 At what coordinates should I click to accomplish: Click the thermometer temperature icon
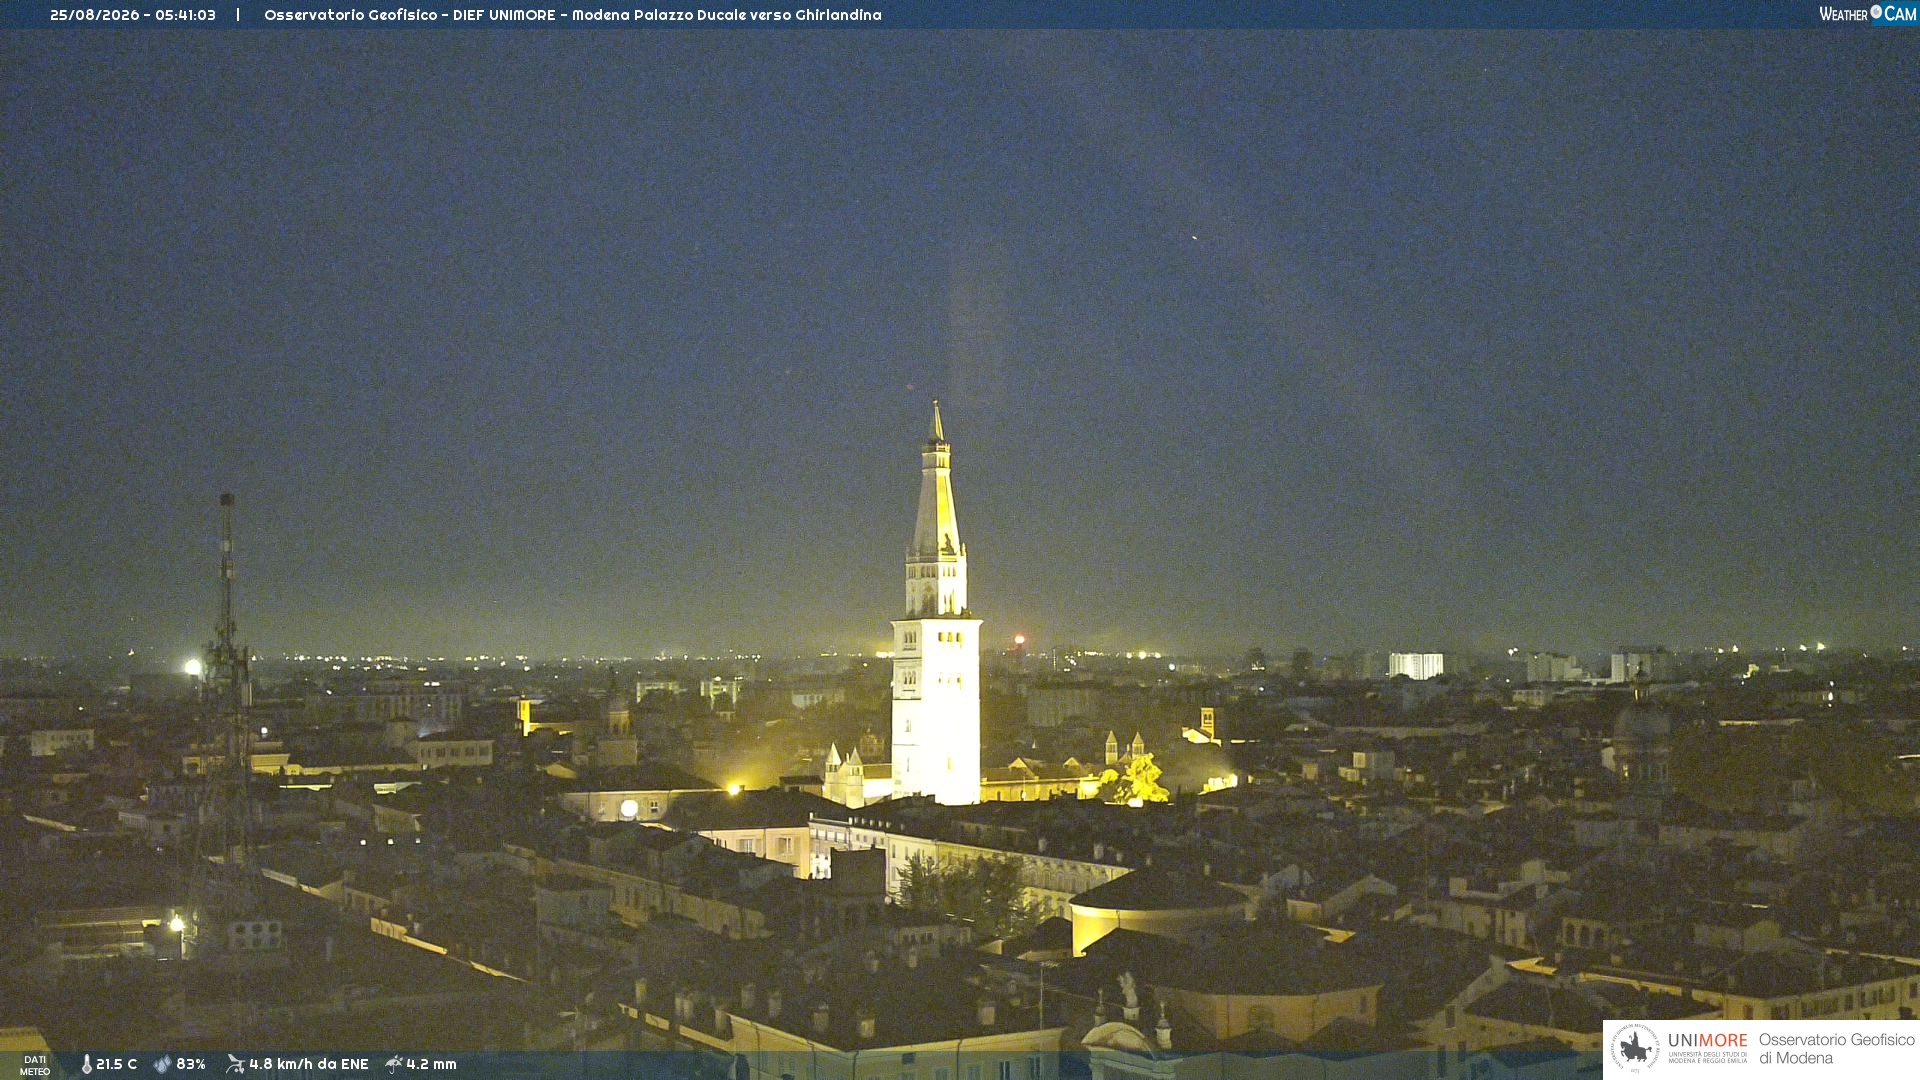pos(86,1064)
